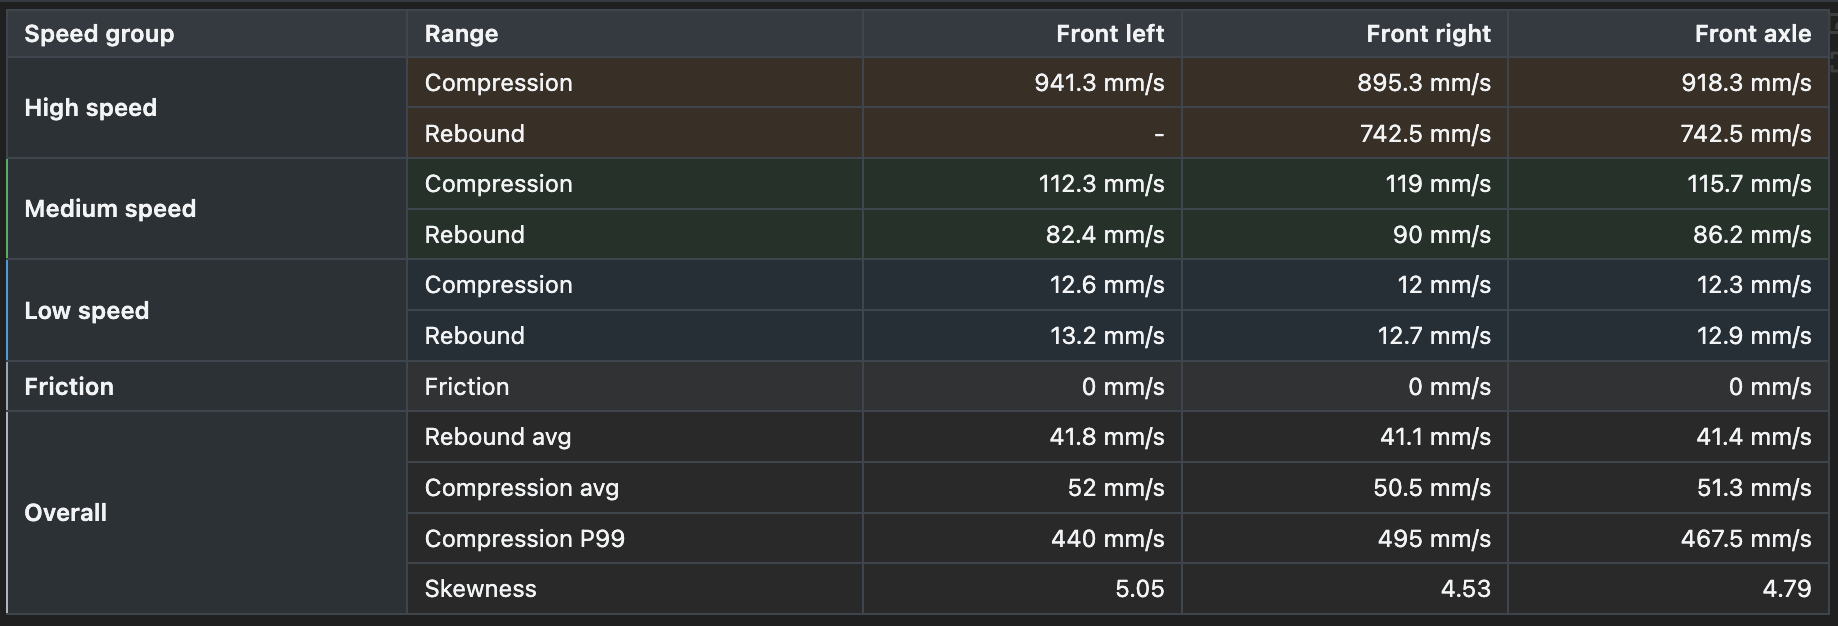Select the High speed group cell

pyautogui.click(x=207, y=108)
